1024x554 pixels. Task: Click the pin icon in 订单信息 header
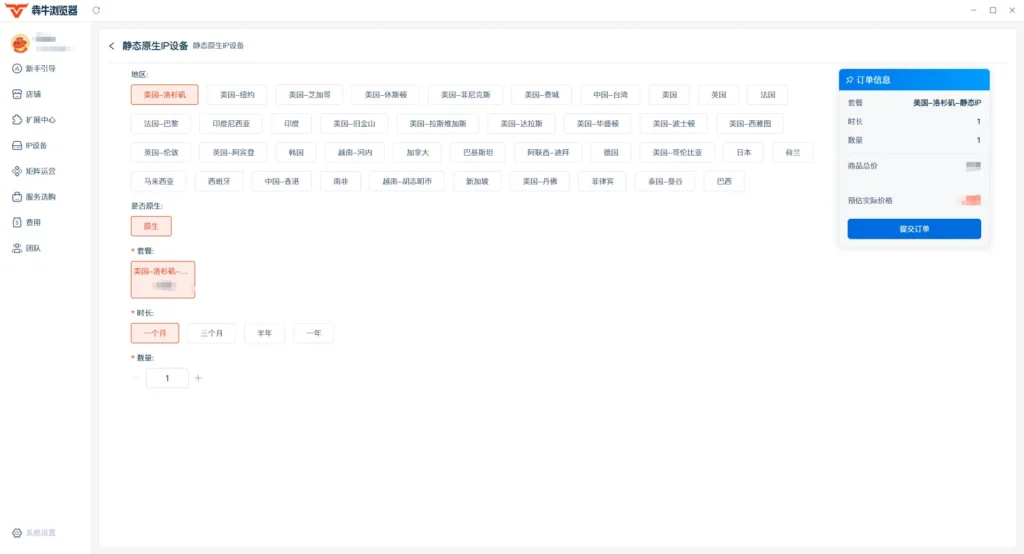point(850,80)
